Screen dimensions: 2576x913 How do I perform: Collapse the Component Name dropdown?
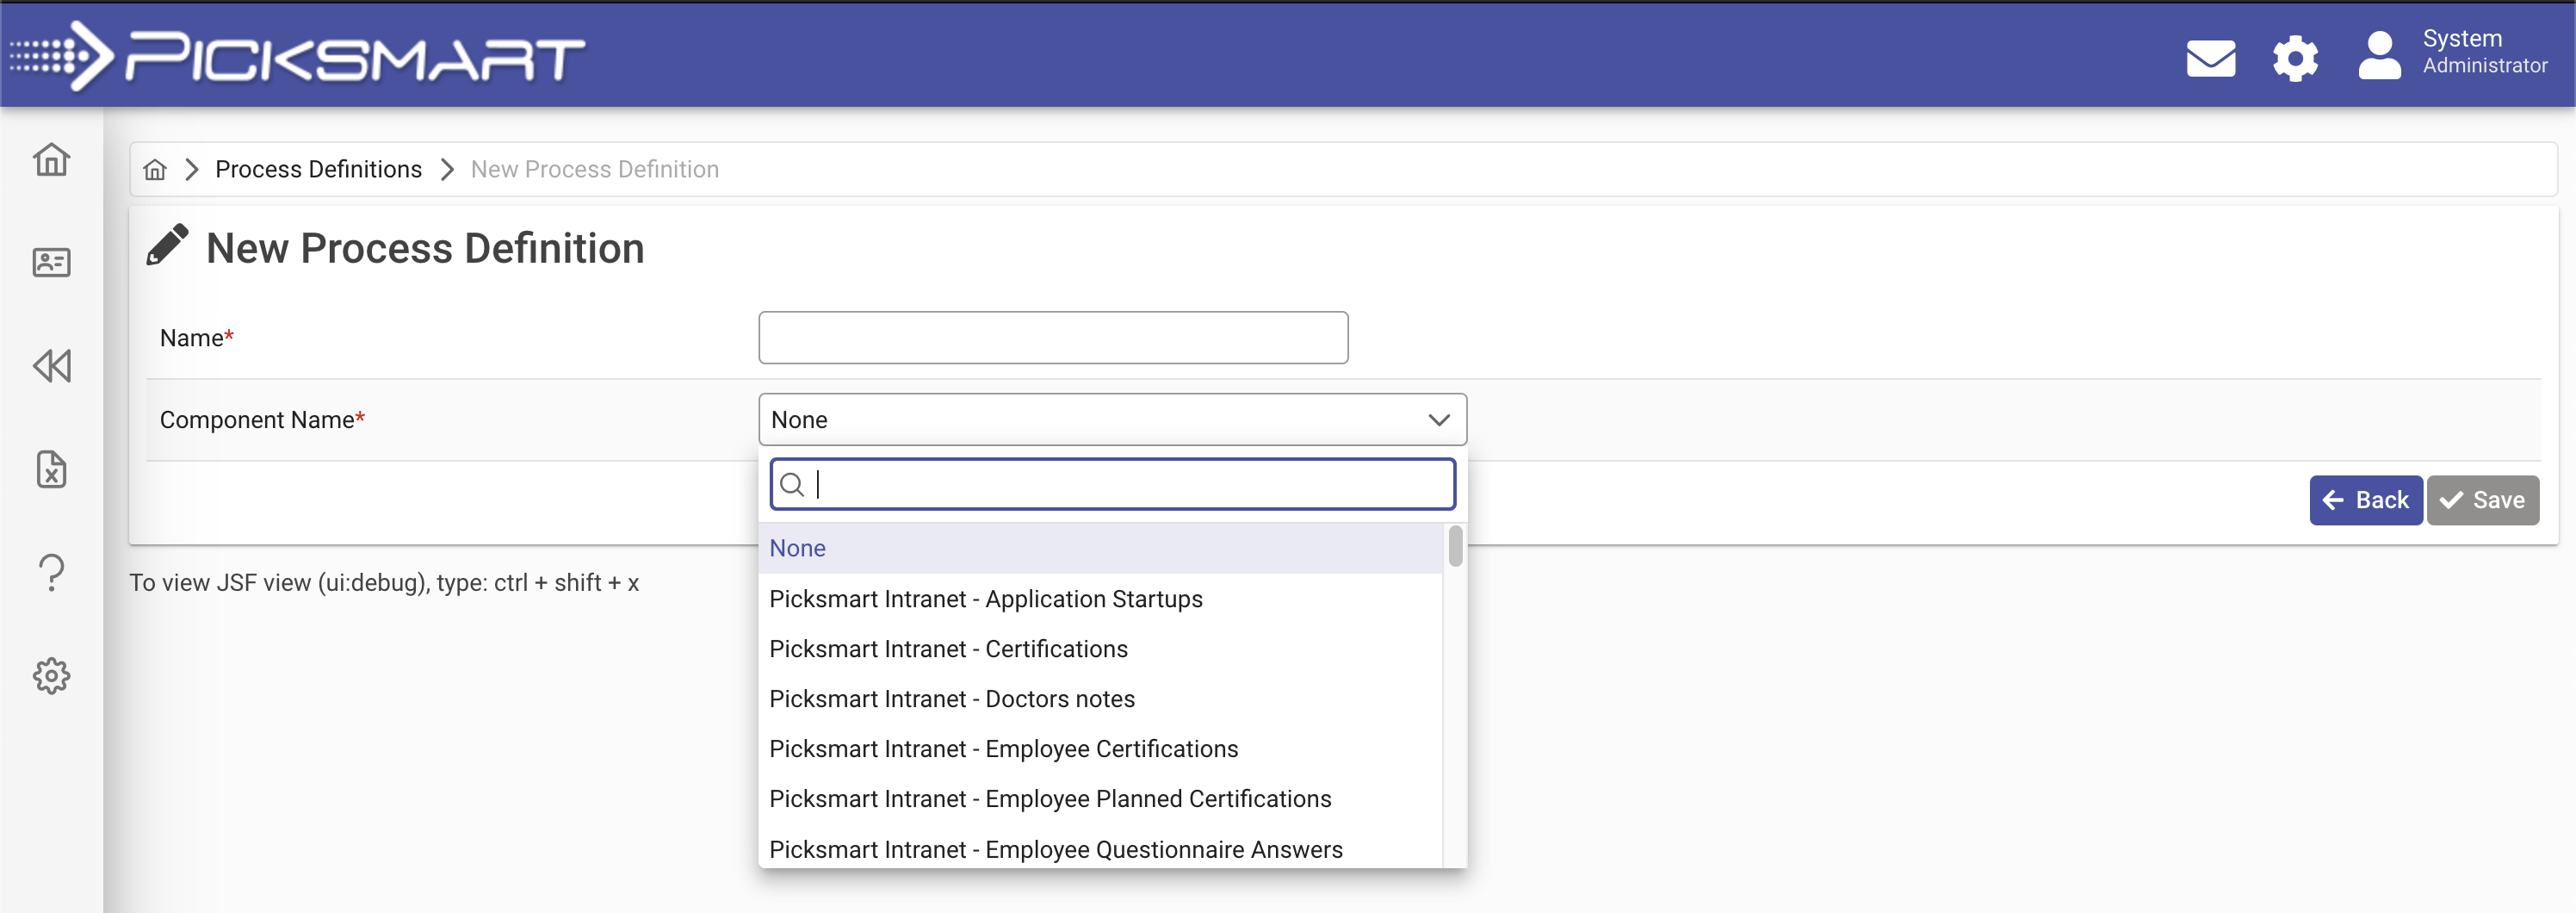1112,419
